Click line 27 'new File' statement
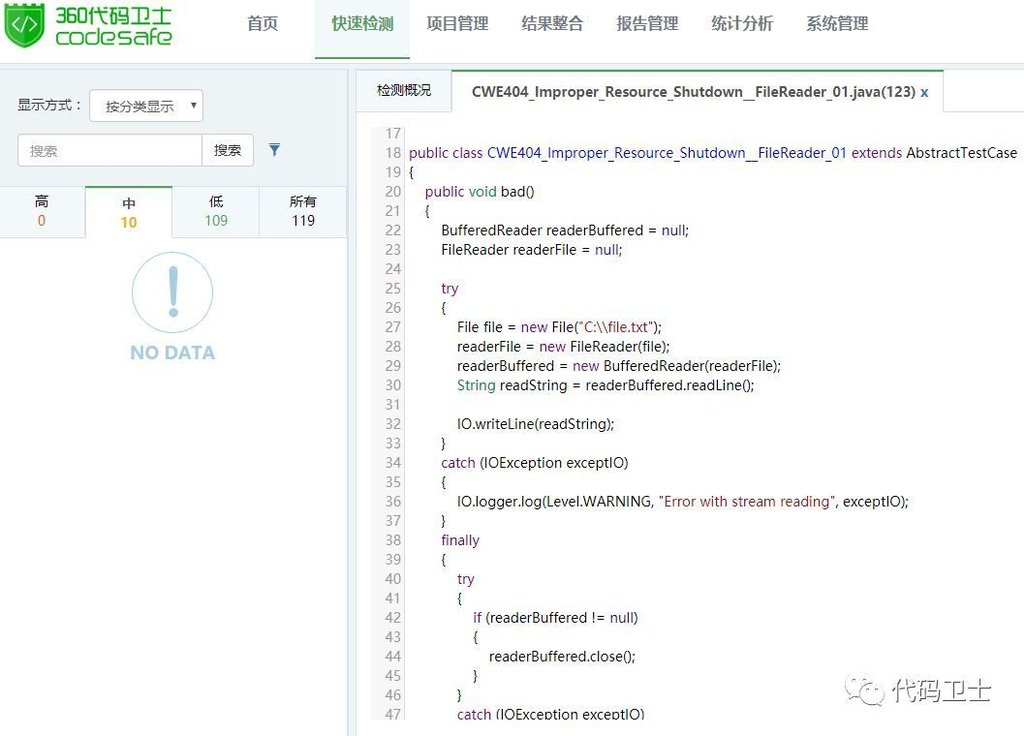This screenshot has height=736, width=1024. pos(559,327)
